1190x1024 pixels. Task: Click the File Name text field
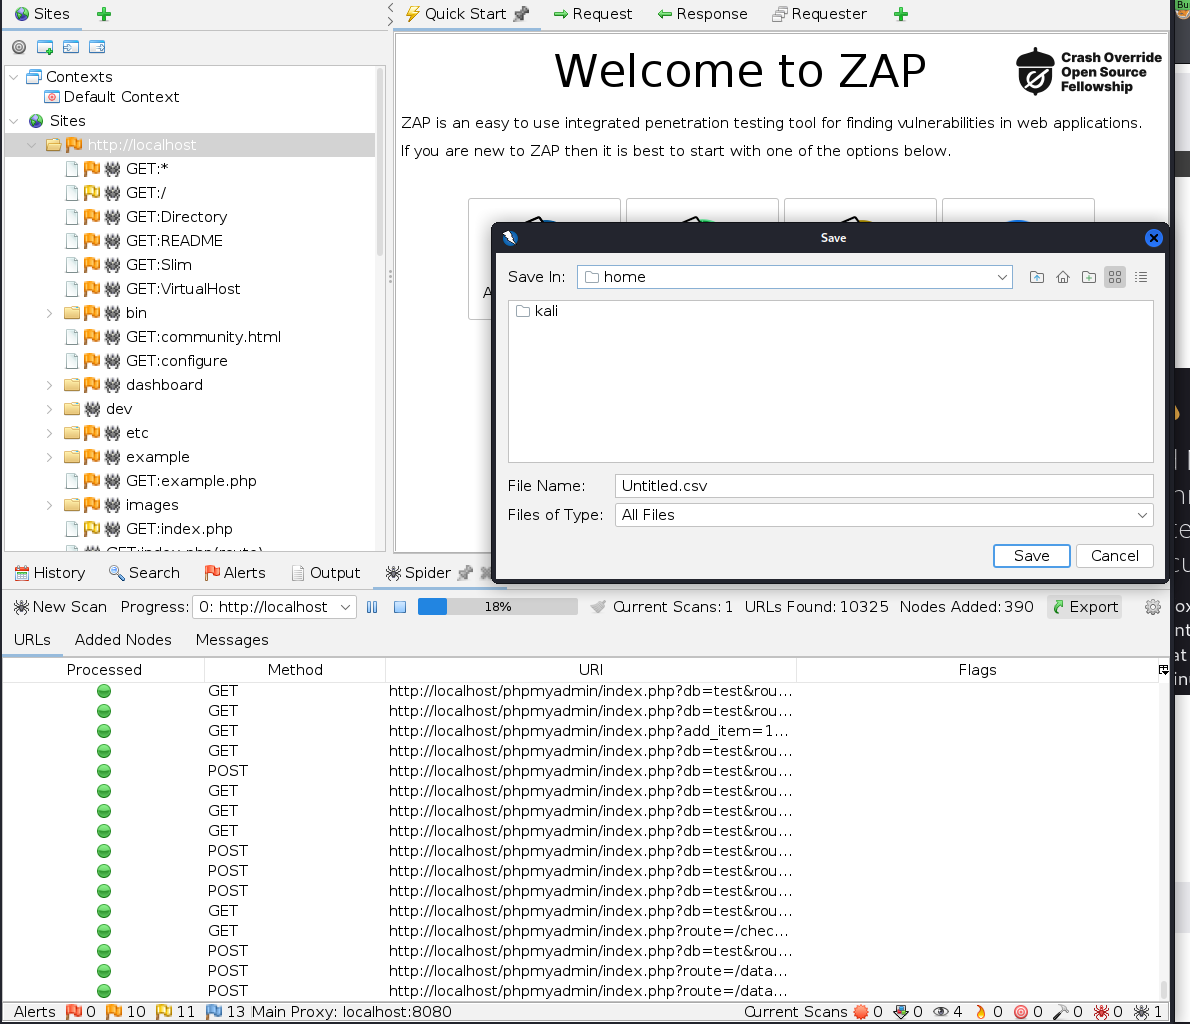pyautogui.click(x=884, y=486)
